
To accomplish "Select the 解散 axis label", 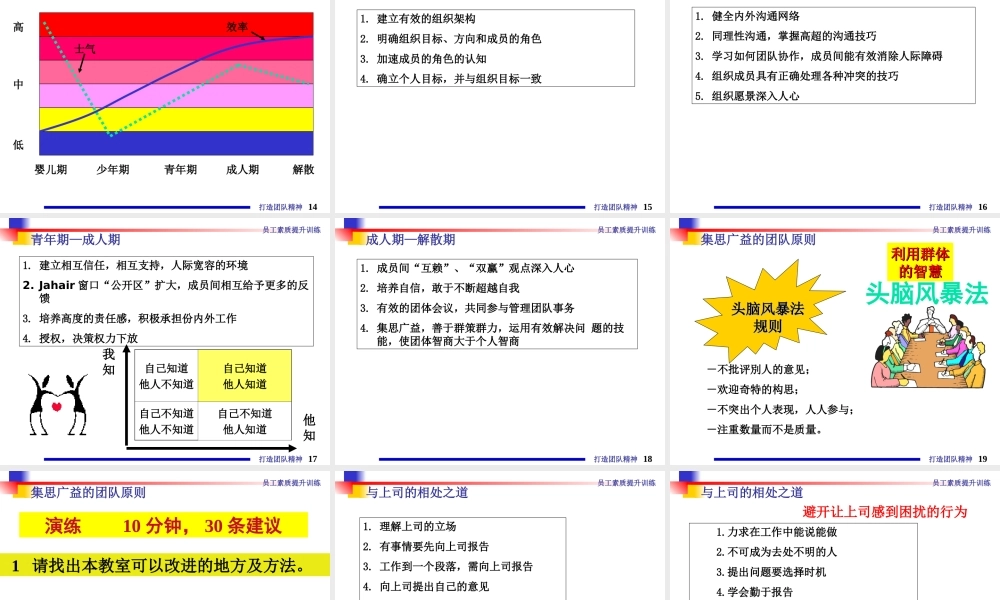I will 304,169.
